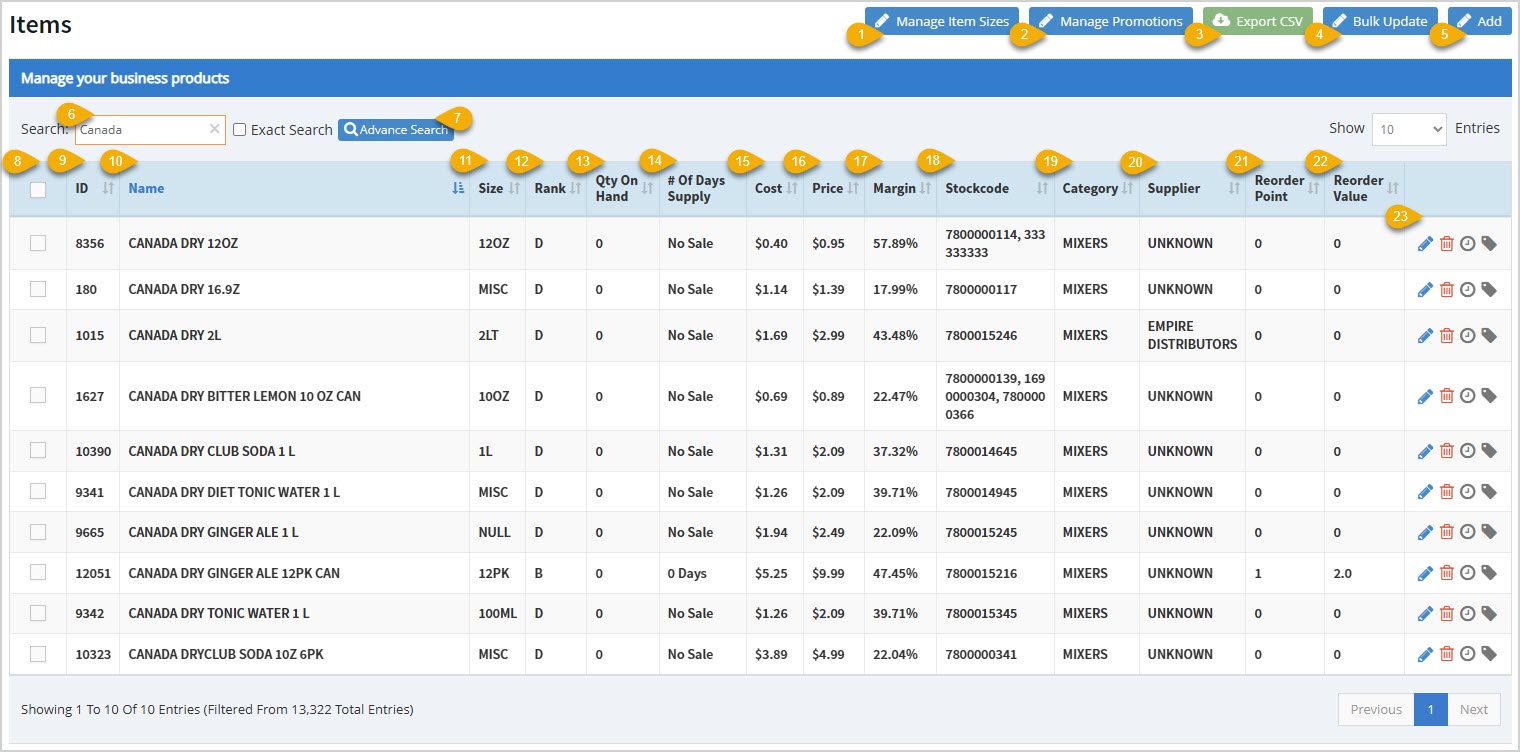This screenshot has height=752, width=1520.
Task: Open history for CANADA DRY CLUB SODA 1 L
Action: (x=1467, y=451)
